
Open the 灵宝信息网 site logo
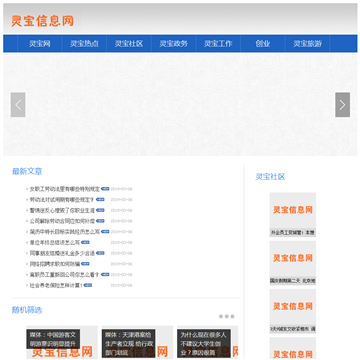coord(42,21)
